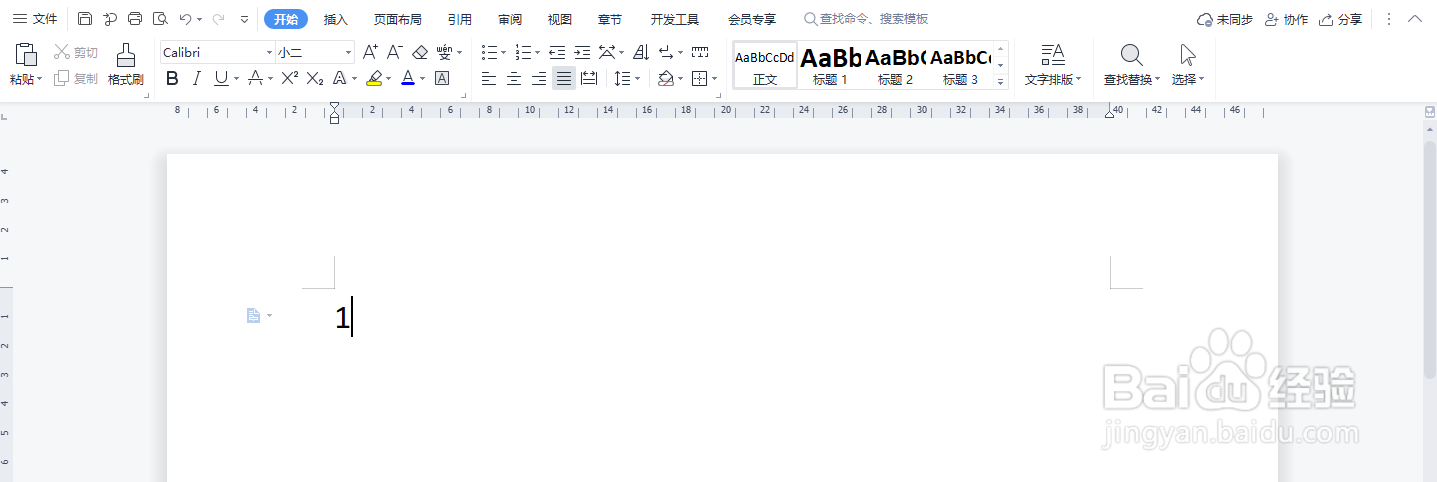This screenshot has height=482, width=1437.
Task: Click the Superscript X² icon
Action: tap(289, 78)
